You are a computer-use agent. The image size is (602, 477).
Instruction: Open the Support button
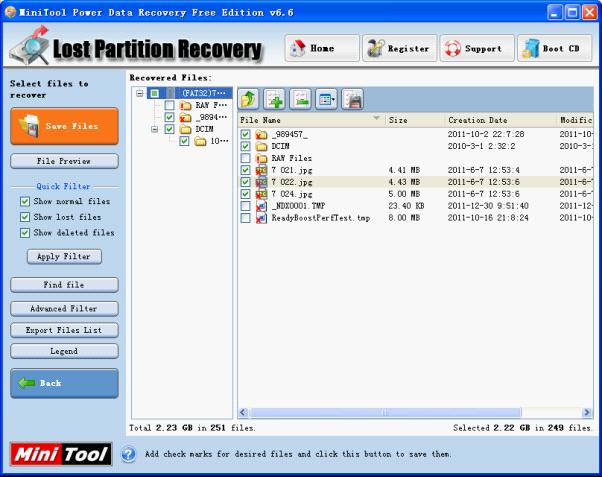[477, 48]
